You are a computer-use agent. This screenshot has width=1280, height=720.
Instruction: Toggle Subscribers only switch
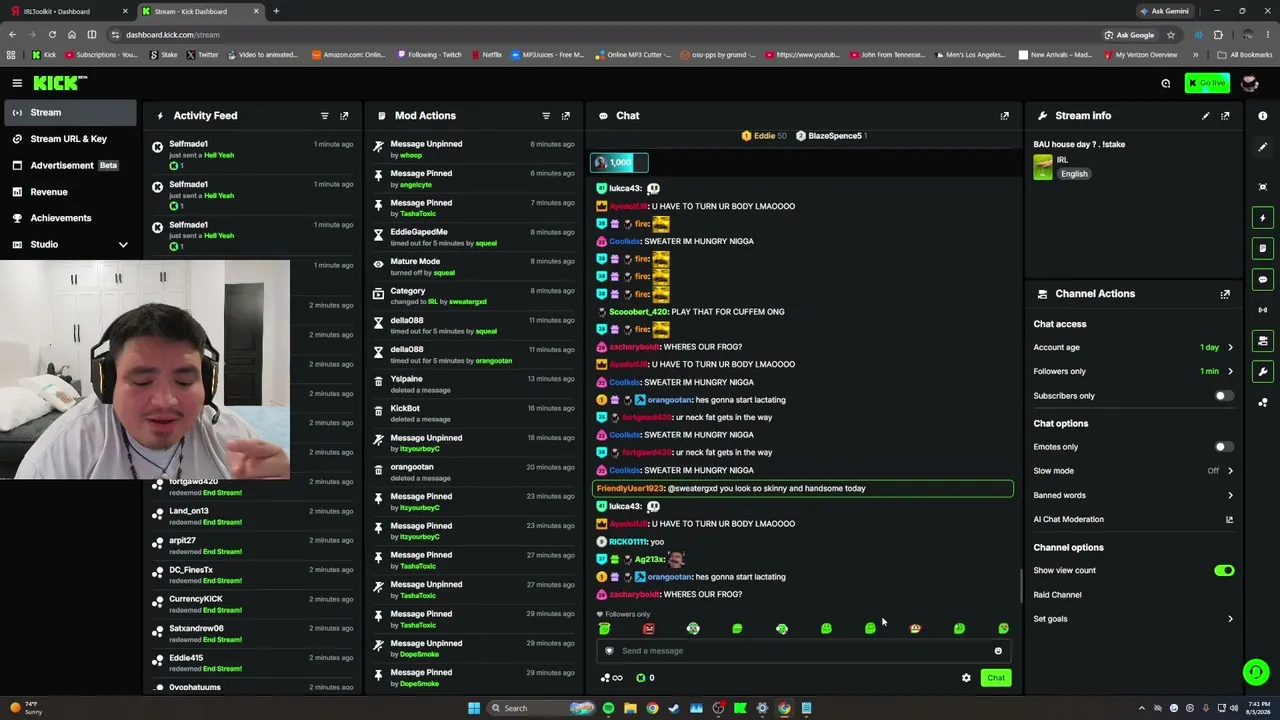point(1224,396)
